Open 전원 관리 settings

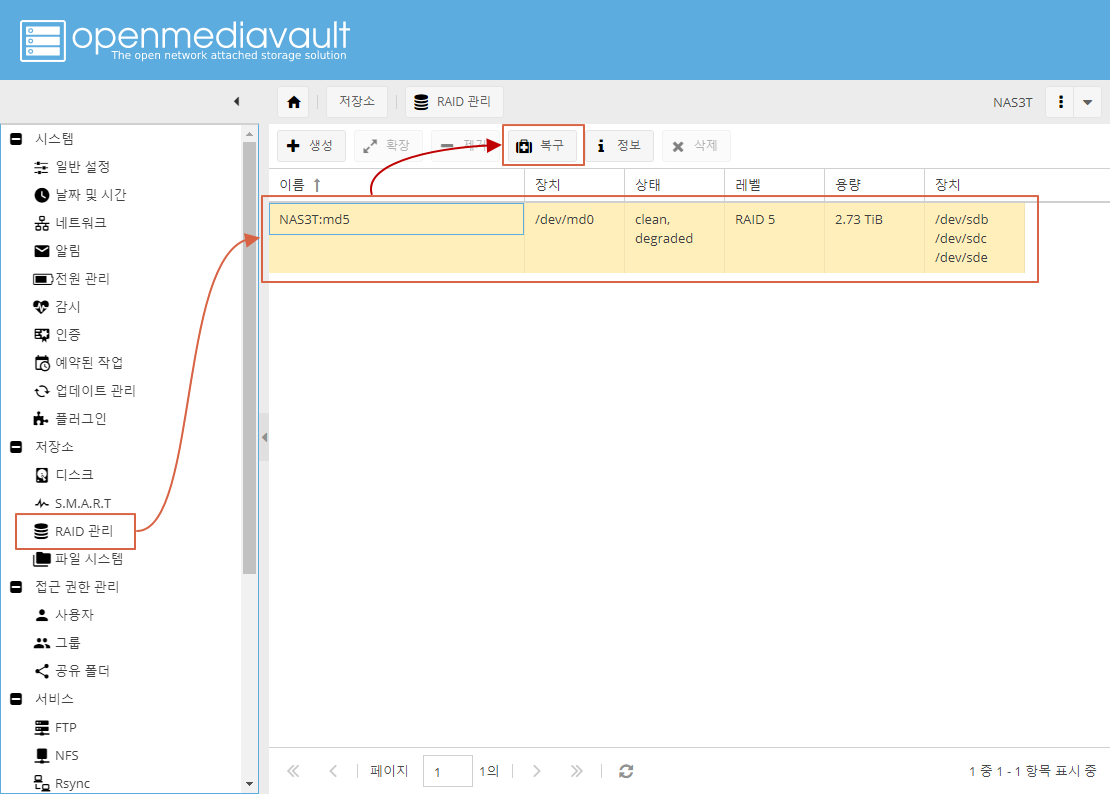[x=71, y=280]
